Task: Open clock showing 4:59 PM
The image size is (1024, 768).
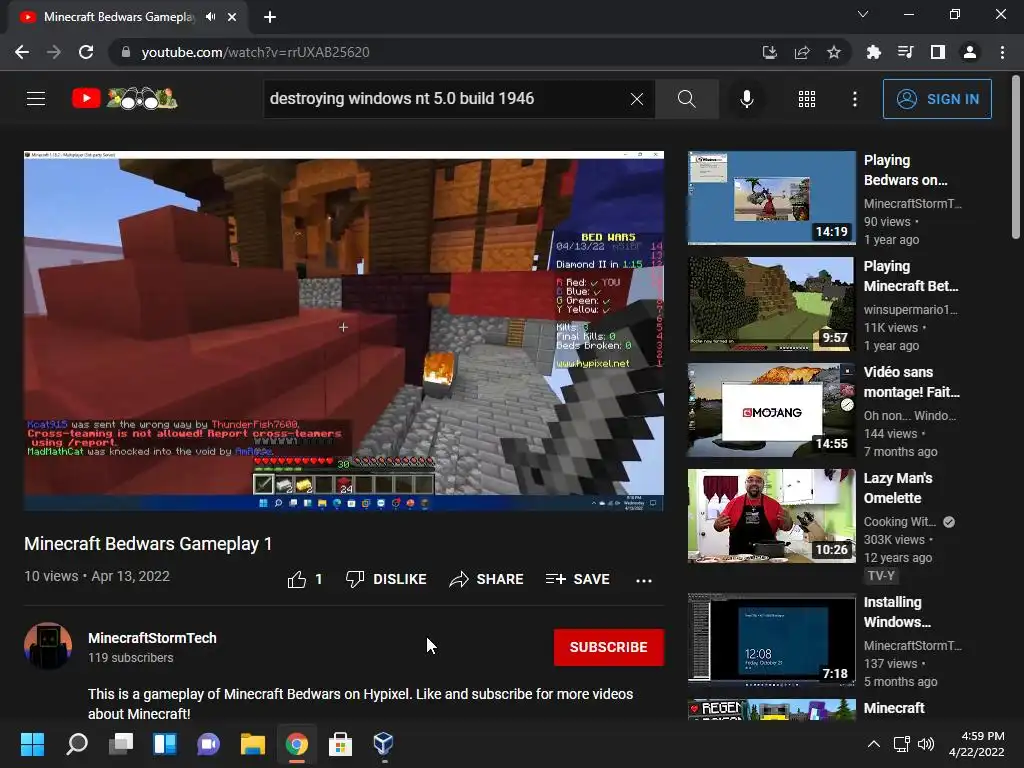Action: click(977, 744)
